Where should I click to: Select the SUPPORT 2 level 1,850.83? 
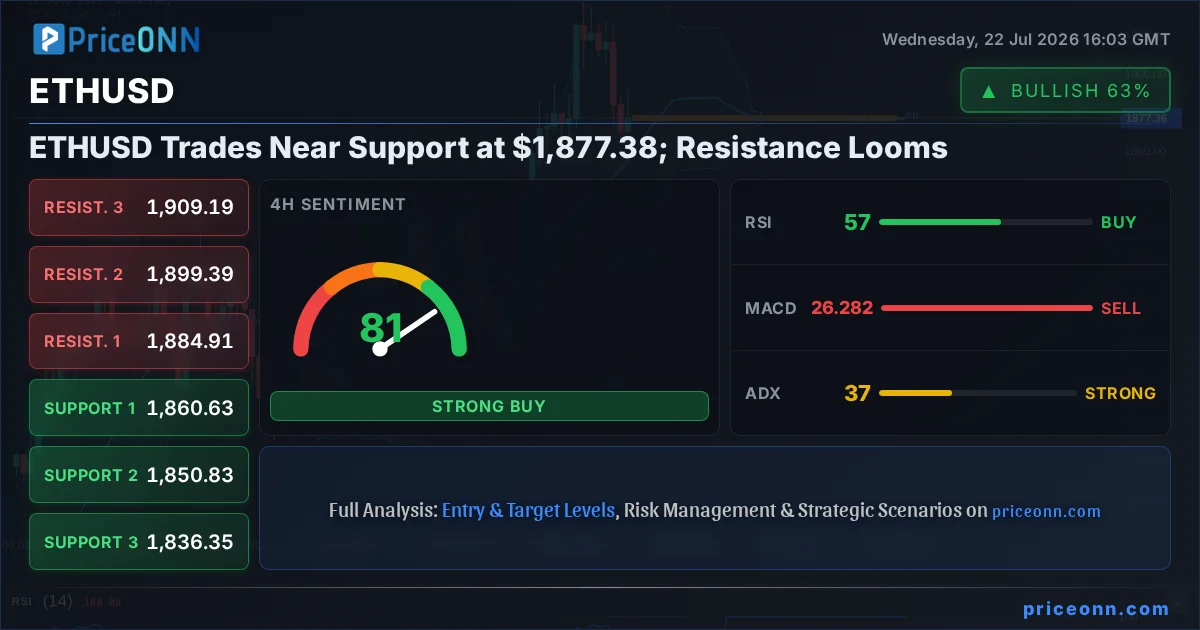[x=139, y=475]
